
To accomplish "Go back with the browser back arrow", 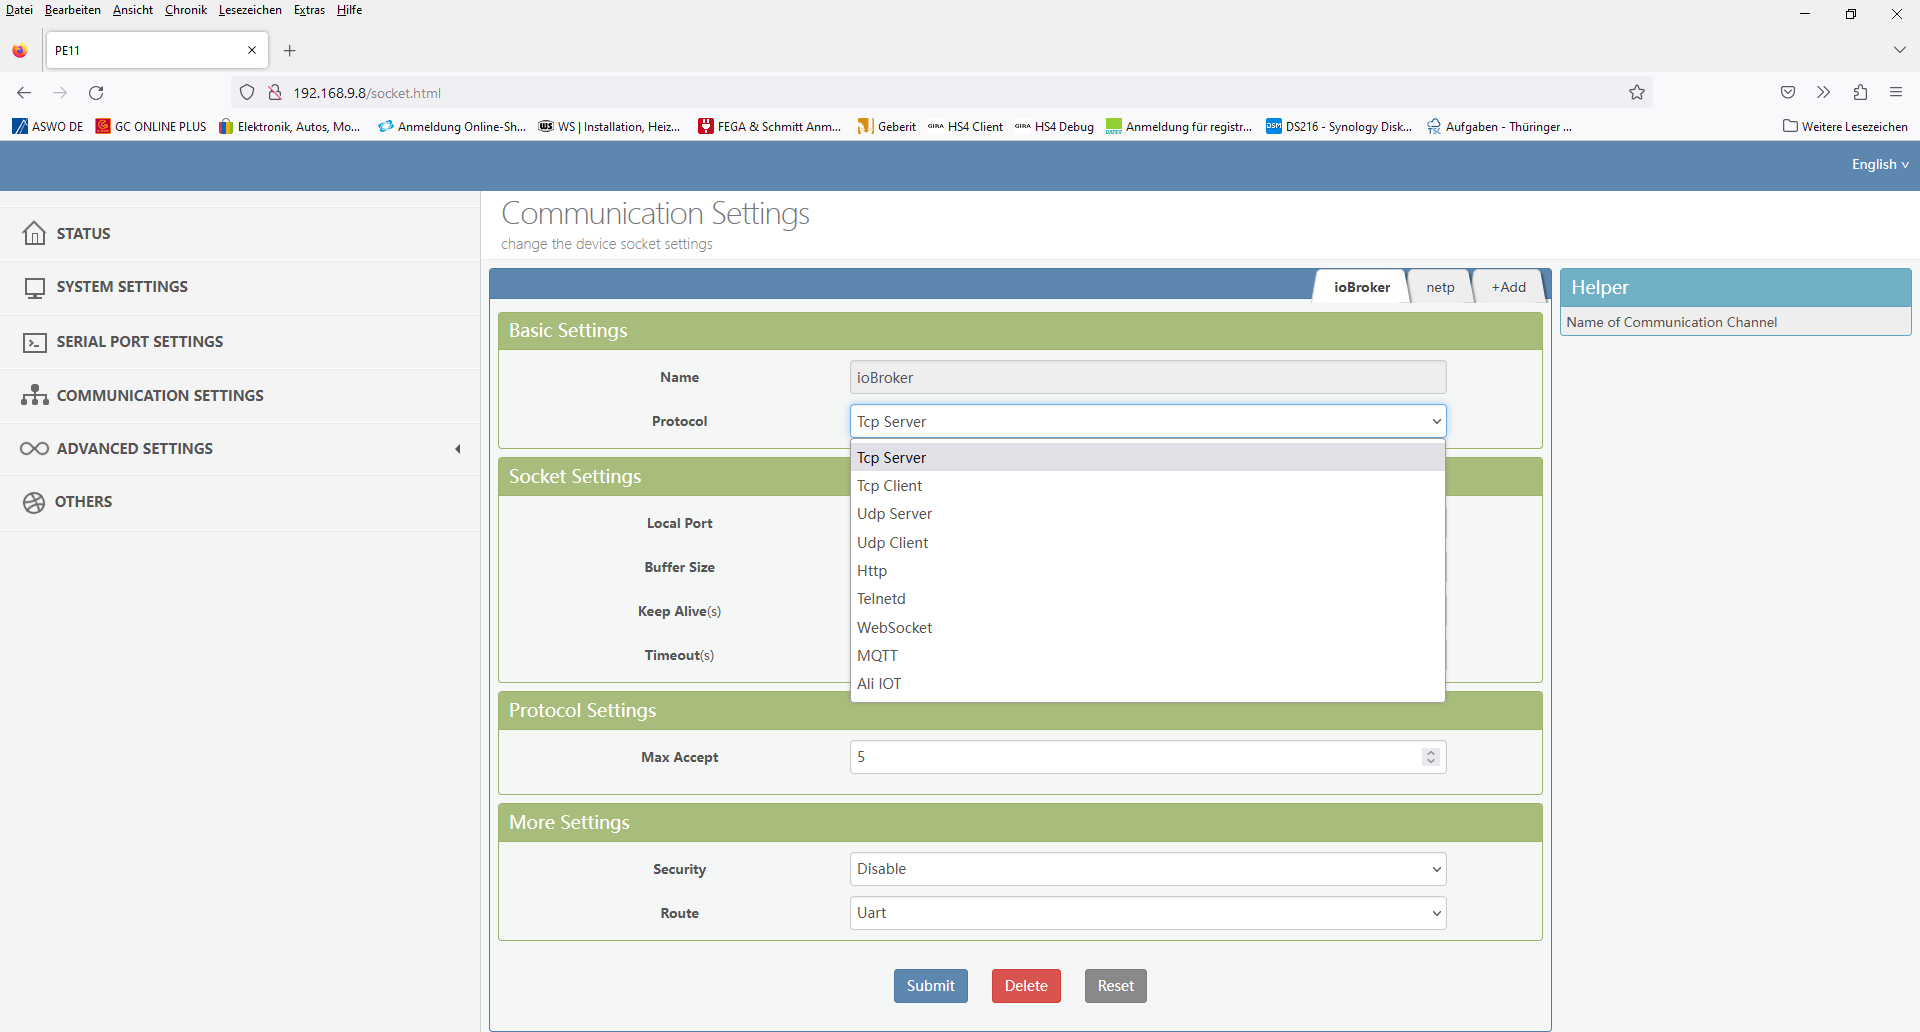I will click(x=24, y=93).
